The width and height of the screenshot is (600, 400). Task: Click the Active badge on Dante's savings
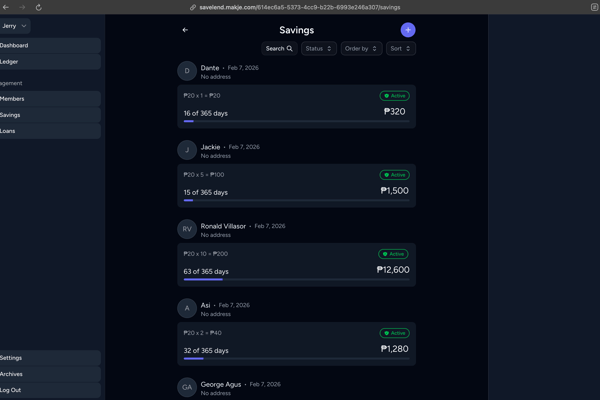394,96
